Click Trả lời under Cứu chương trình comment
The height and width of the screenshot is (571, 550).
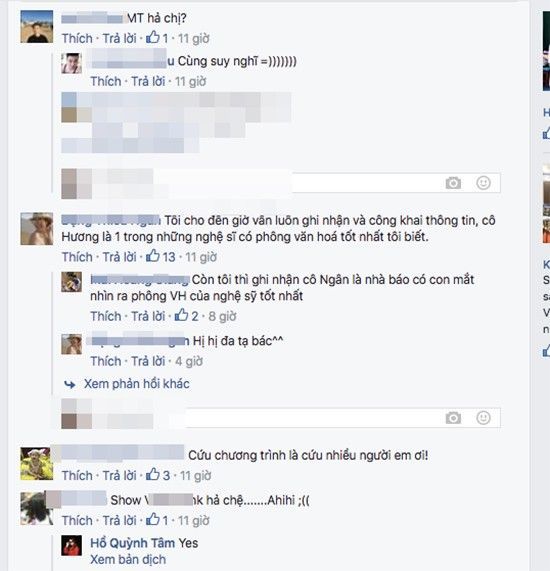pos(119,476)
